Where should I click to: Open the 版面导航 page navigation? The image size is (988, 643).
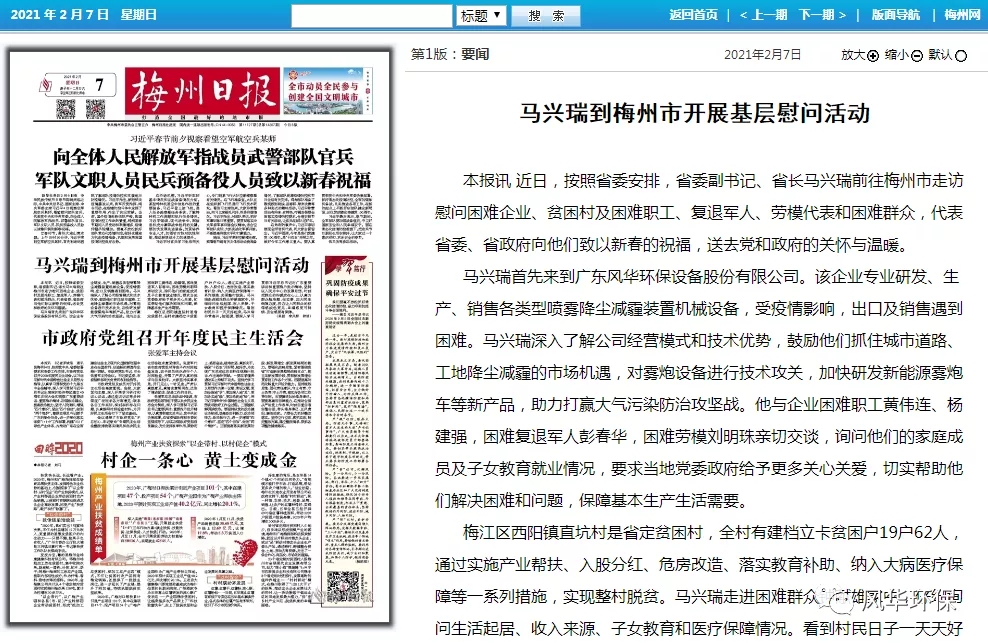pos(896,15)
